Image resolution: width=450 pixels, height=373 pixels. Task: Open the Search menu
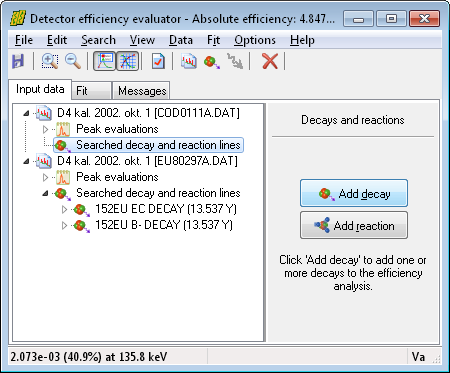tap(98, 40)
